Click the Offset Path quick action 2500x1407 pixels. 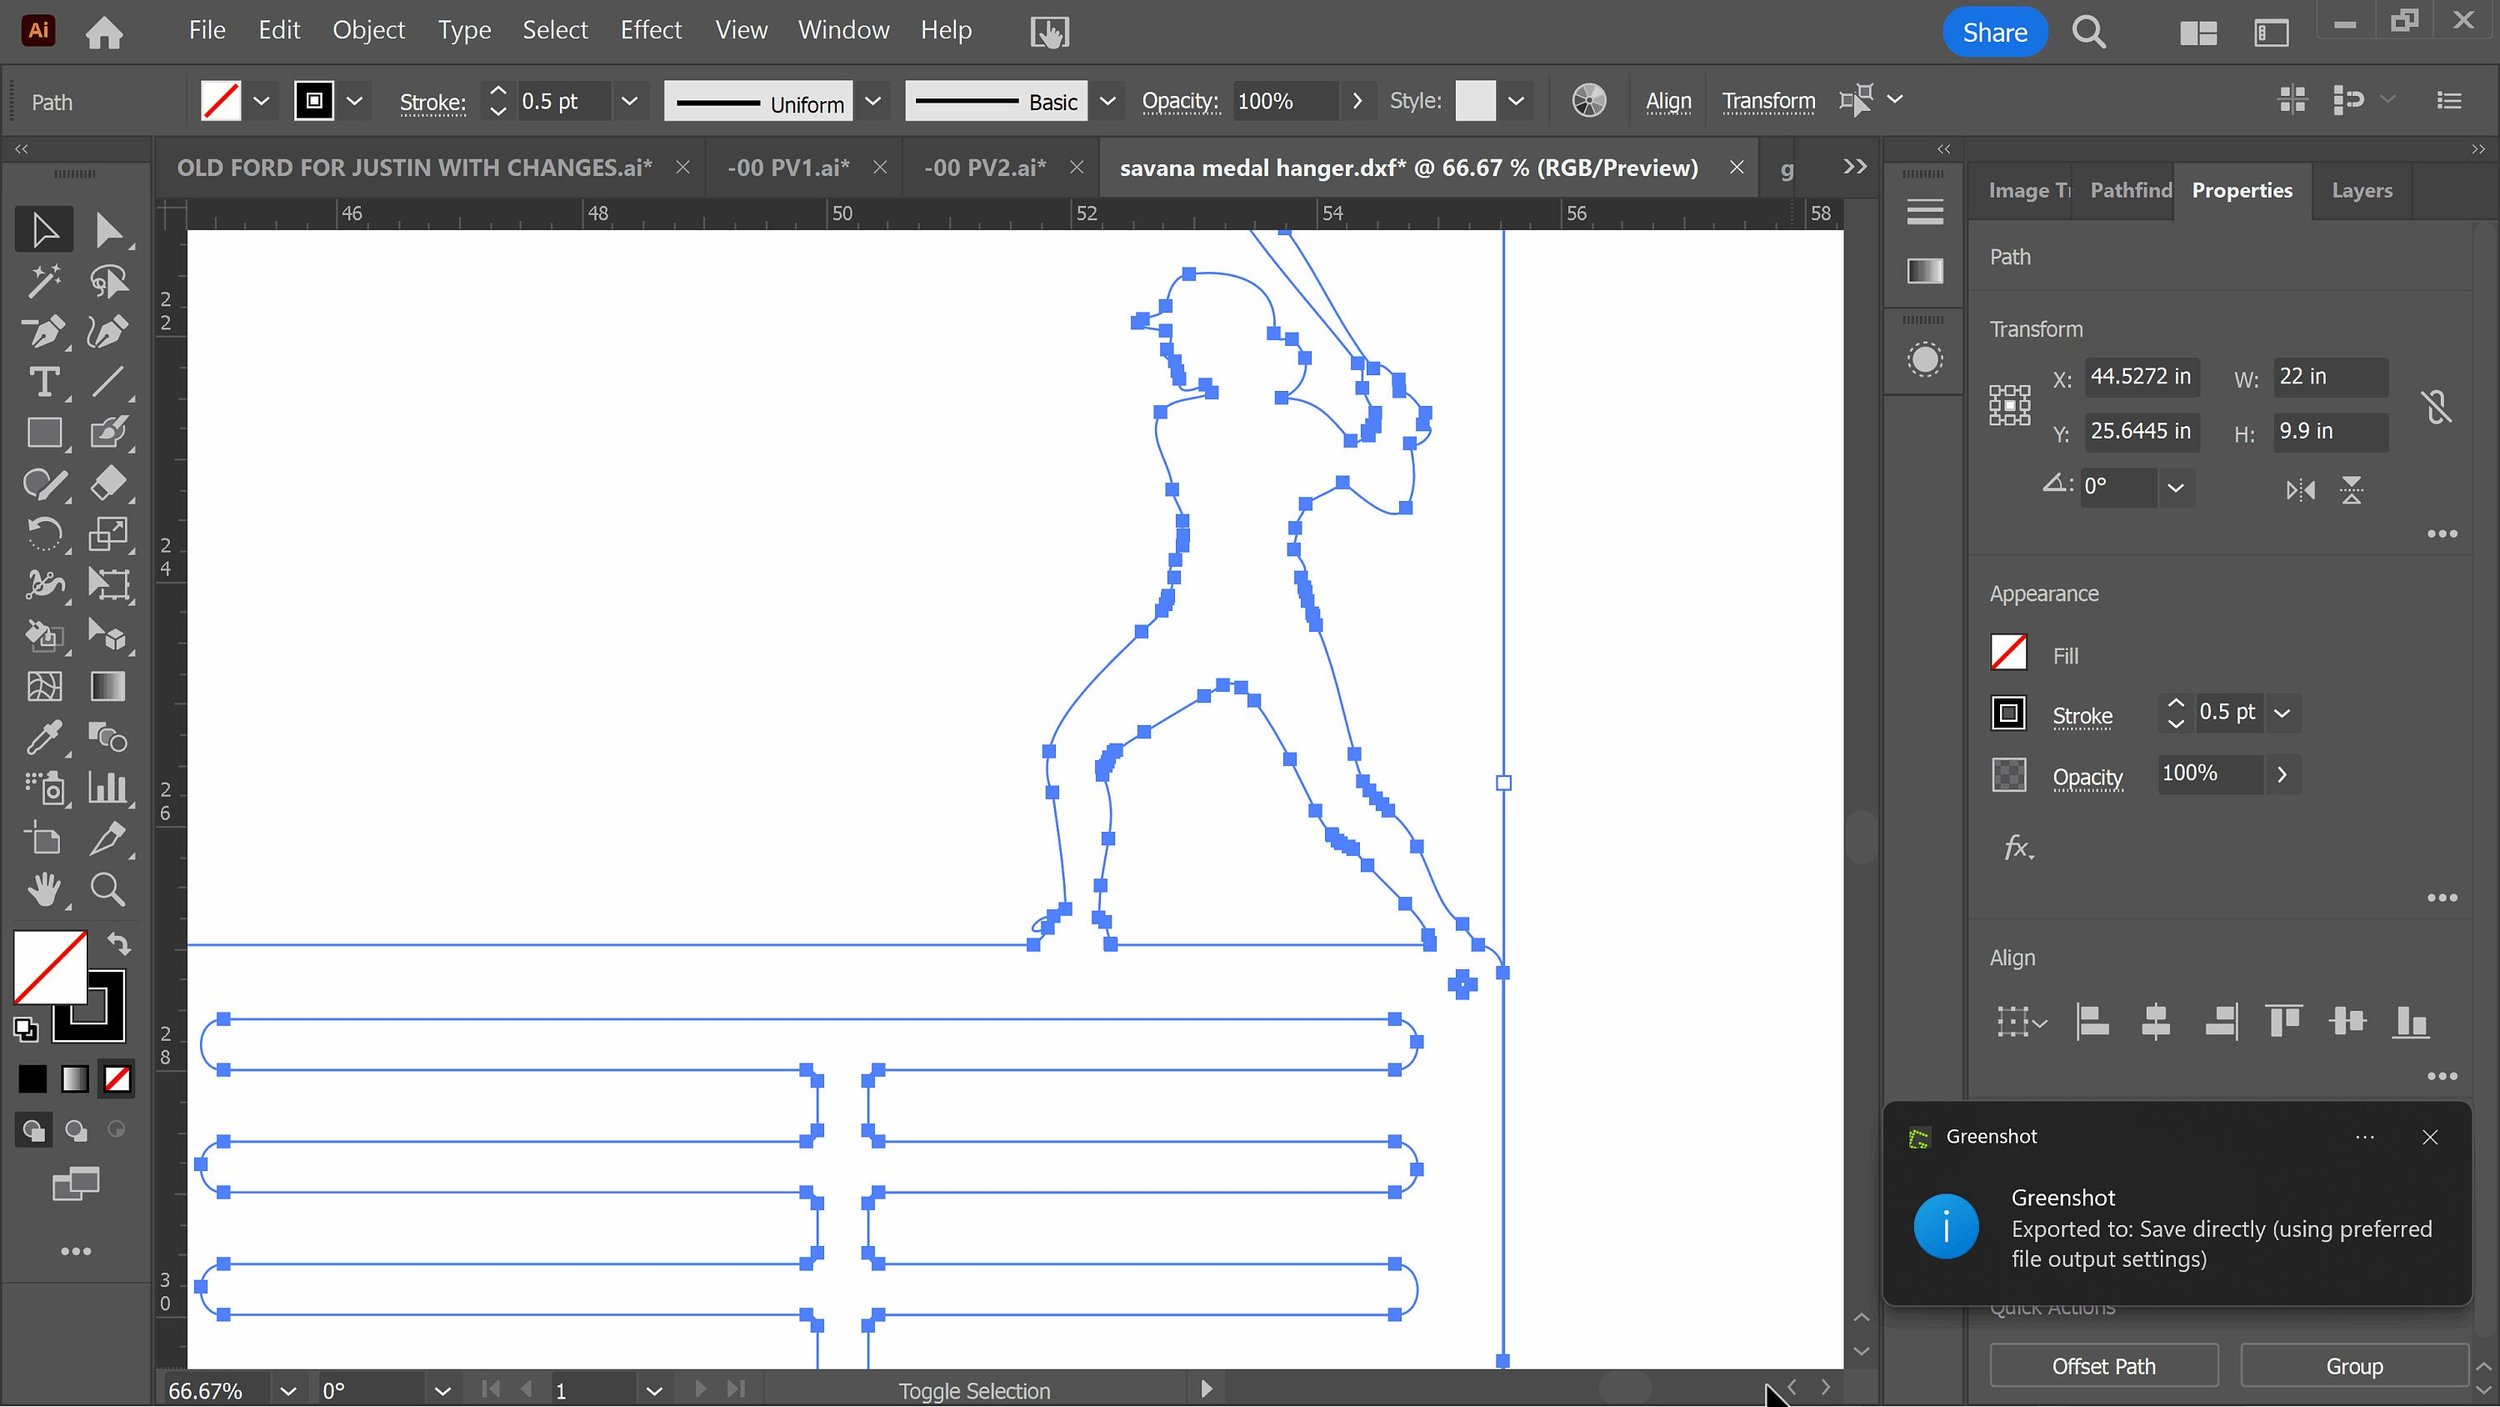2103,1365
